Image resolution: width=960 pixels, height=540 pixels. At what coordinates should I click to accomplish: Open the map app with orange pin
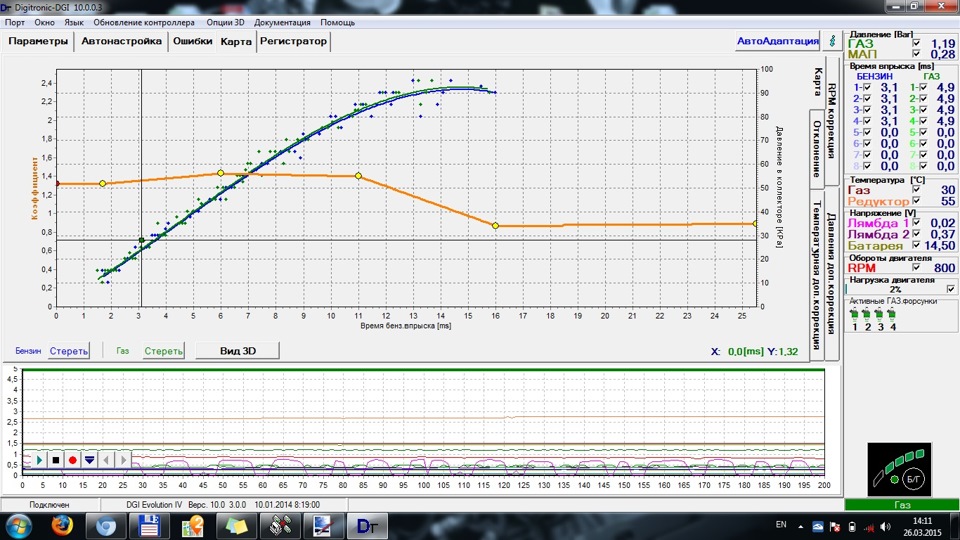192,526
